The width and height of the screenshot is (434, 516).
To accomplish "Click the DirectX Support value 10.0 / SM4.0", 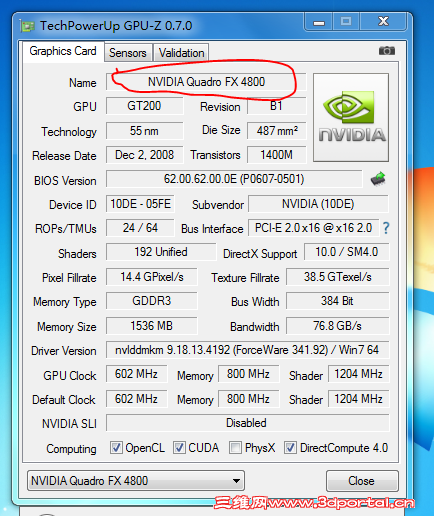I will pos(347,252).
